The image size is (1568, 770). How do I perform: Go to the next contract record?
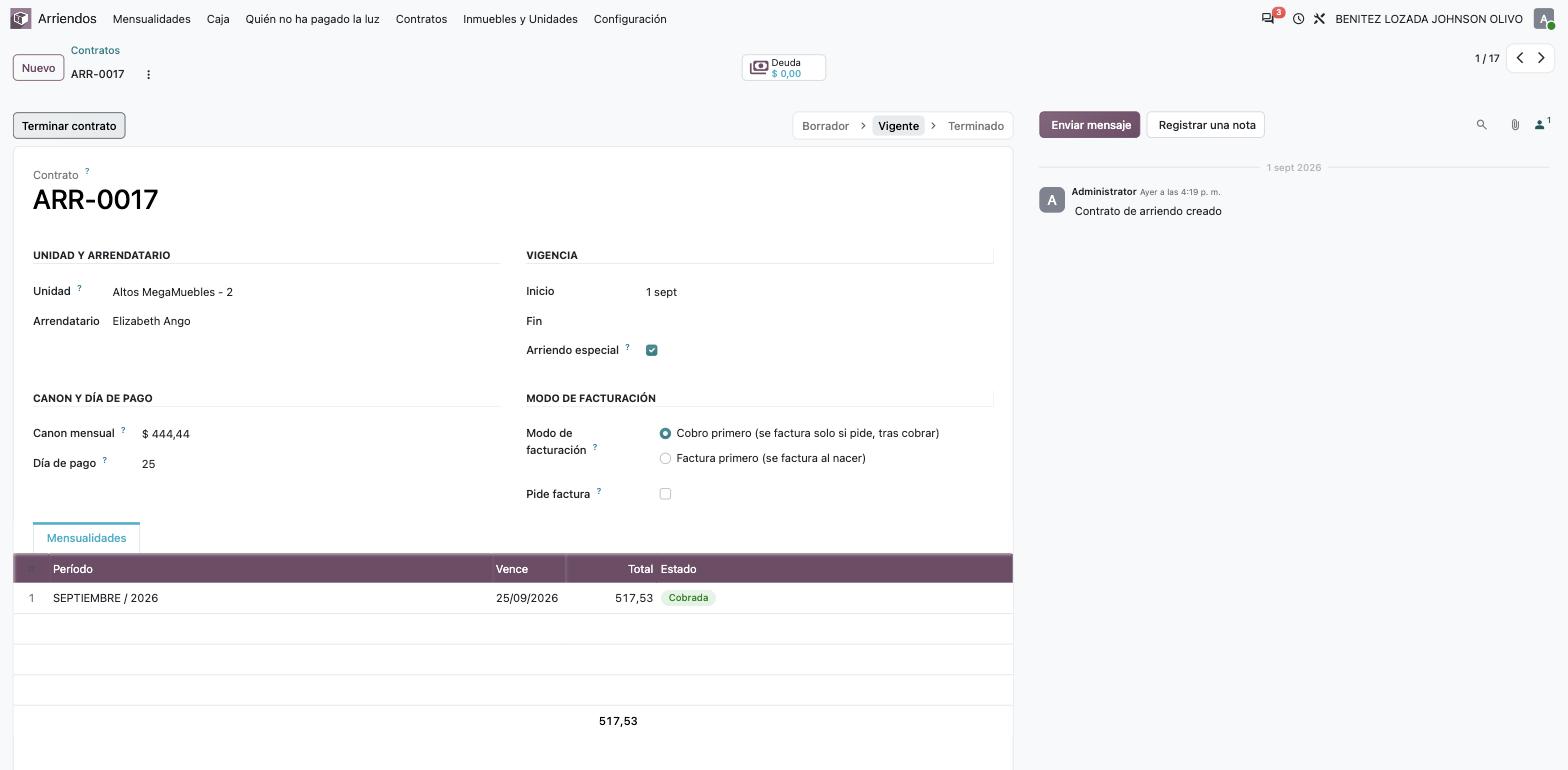[x=1541, y=58]
